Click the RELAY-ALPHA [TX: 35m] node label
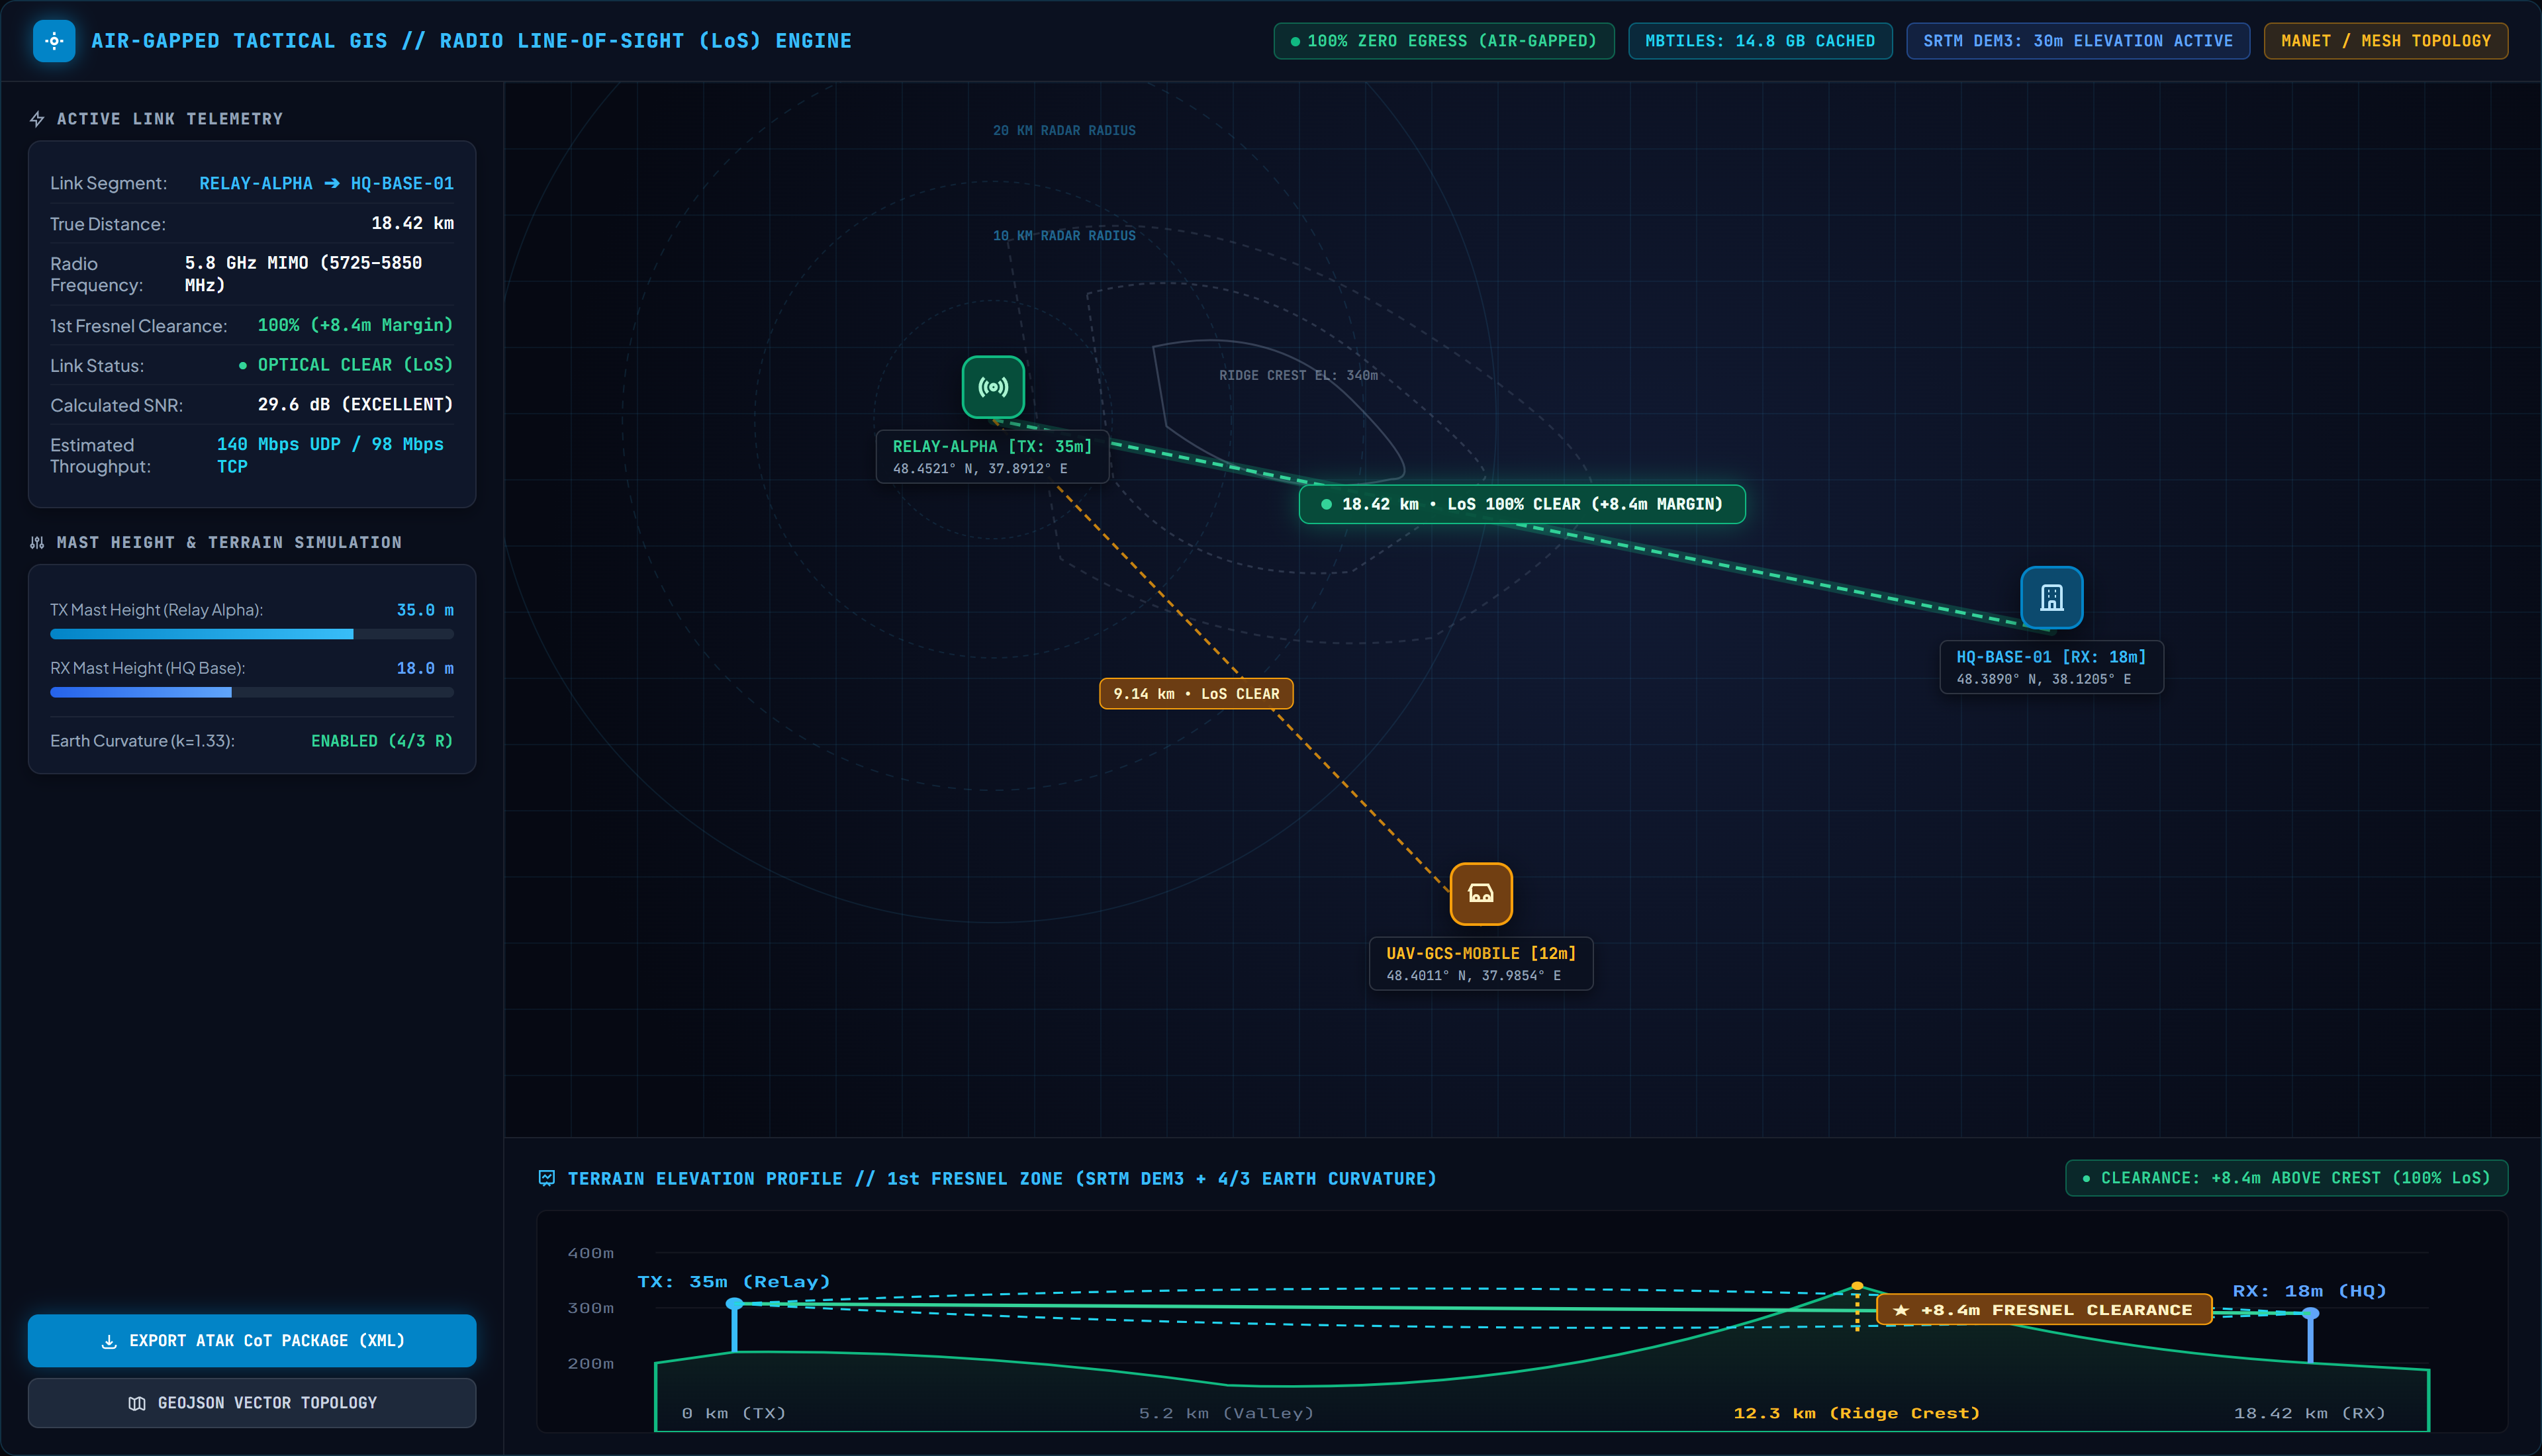 992,456
